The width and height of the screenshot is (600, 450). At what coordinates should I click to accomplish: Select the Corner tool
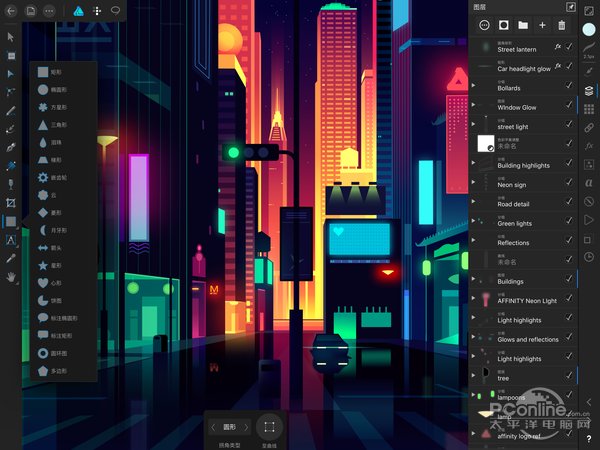[11, 92]
